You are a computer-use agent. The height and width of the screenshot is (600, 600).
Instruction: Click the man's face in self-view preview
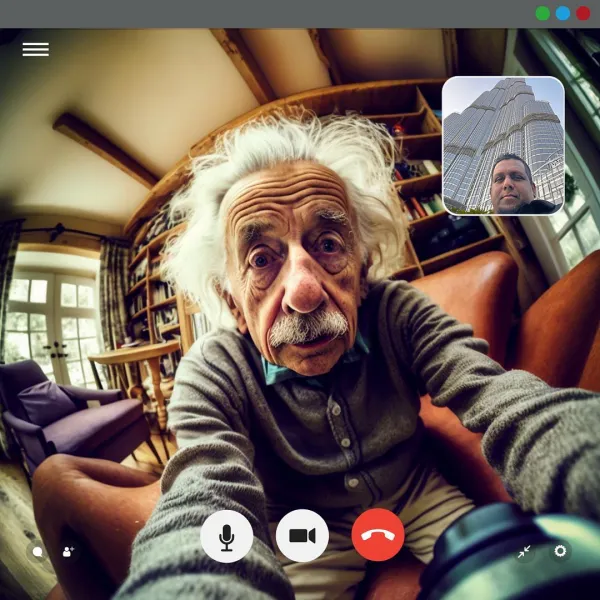(513, 183)
